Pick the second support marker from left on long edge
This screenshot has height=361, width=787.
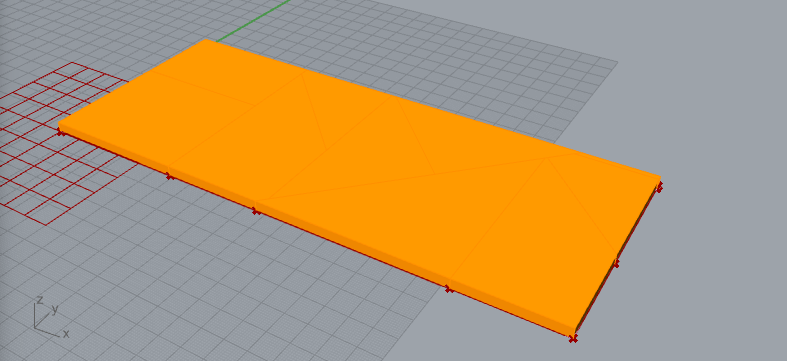pos(170,176)
